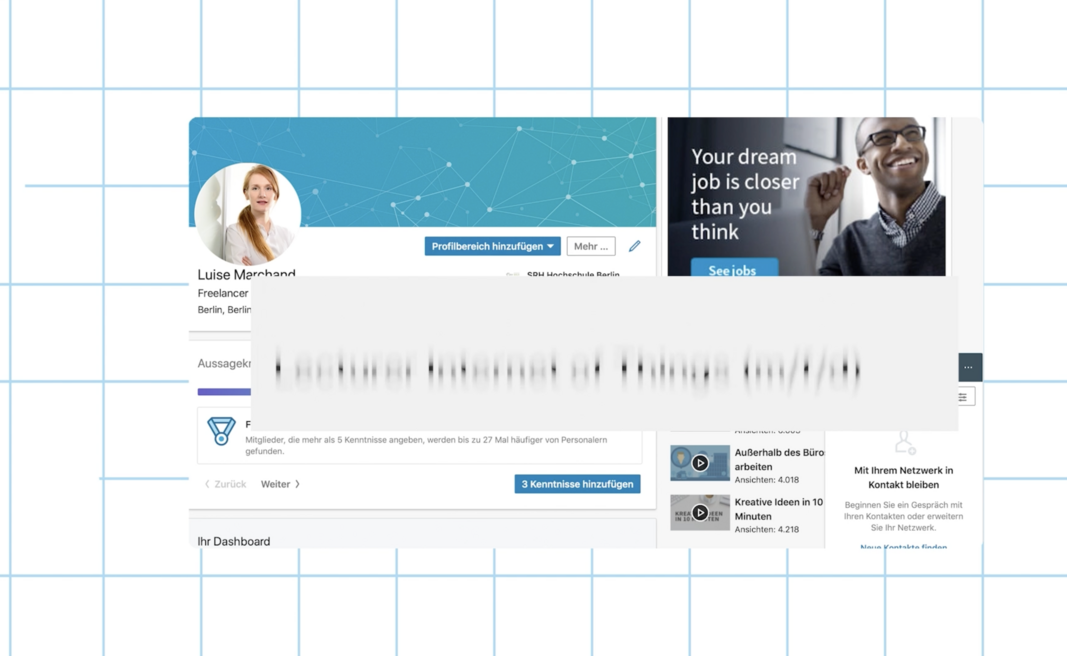Click the Neue Kontakte finden link

(903, 546)
